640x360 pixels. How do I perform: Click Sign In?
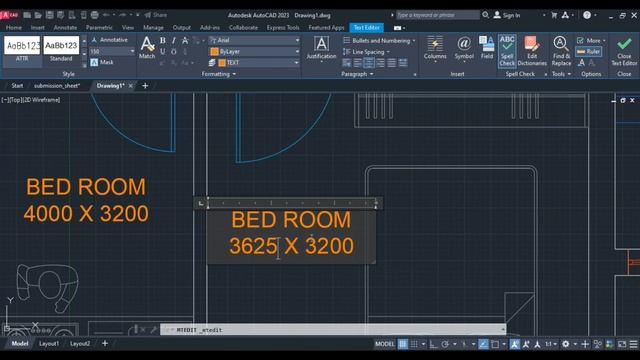507,15
